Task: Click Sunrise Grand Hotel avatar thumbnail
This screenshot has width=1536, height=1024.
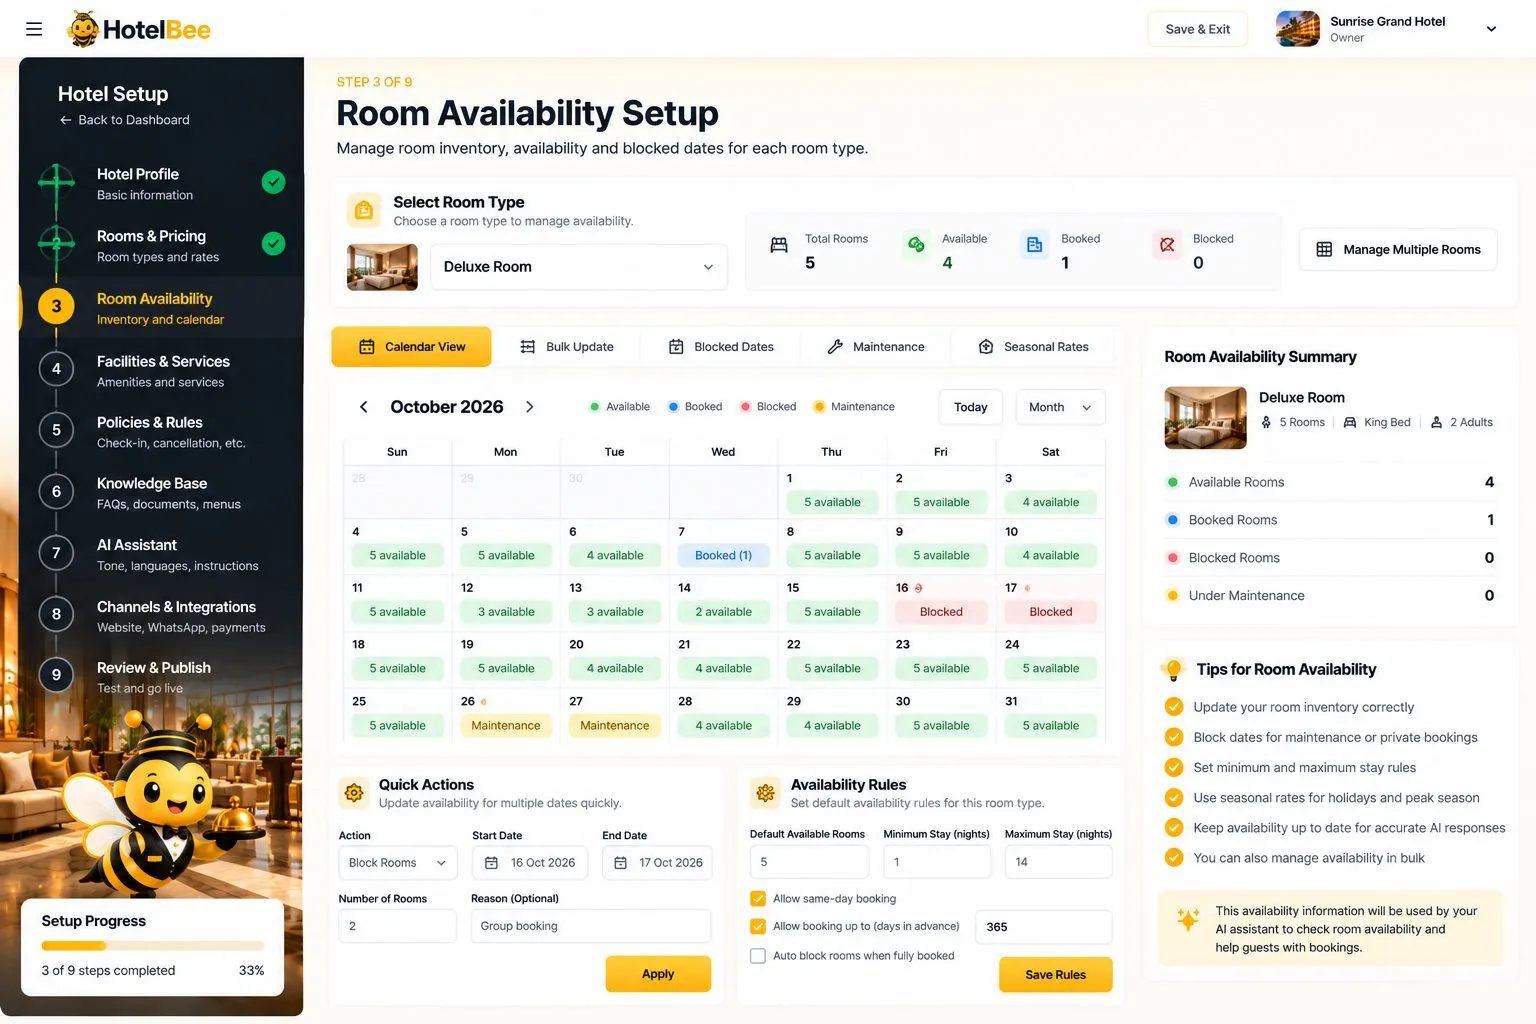Action: pos(1298,29)
